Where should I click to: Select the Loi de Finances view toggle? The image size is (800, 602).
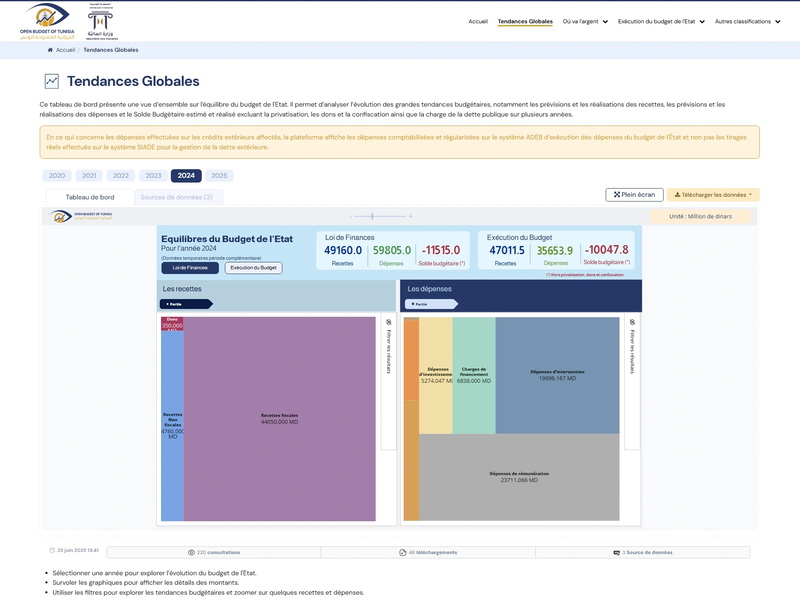(190, 268)
